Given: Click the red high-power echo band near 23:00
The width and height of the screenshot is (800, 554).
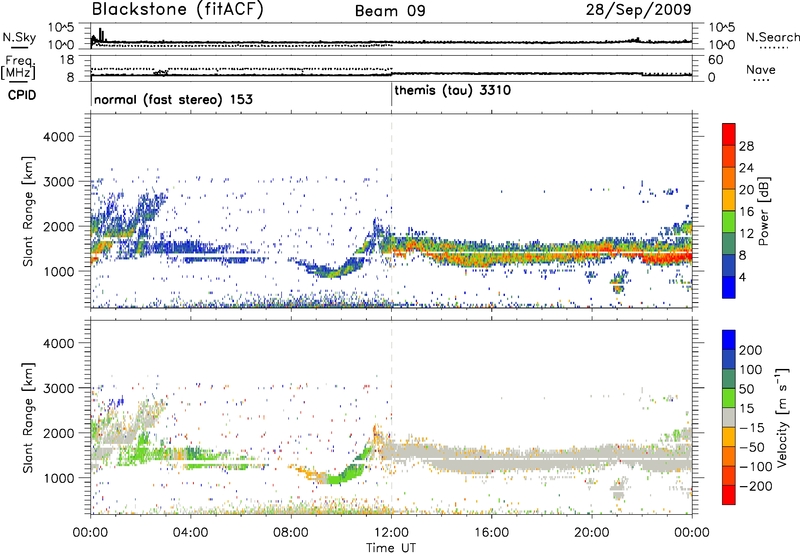Looking at the screenshot, I should pyautogui.click(x=668, y=257).
